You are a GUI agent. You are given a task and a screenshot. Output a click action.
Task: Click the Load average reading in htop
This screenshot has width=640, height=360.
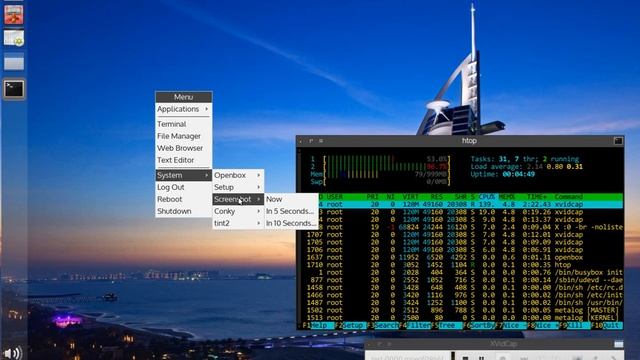[527, 167]
